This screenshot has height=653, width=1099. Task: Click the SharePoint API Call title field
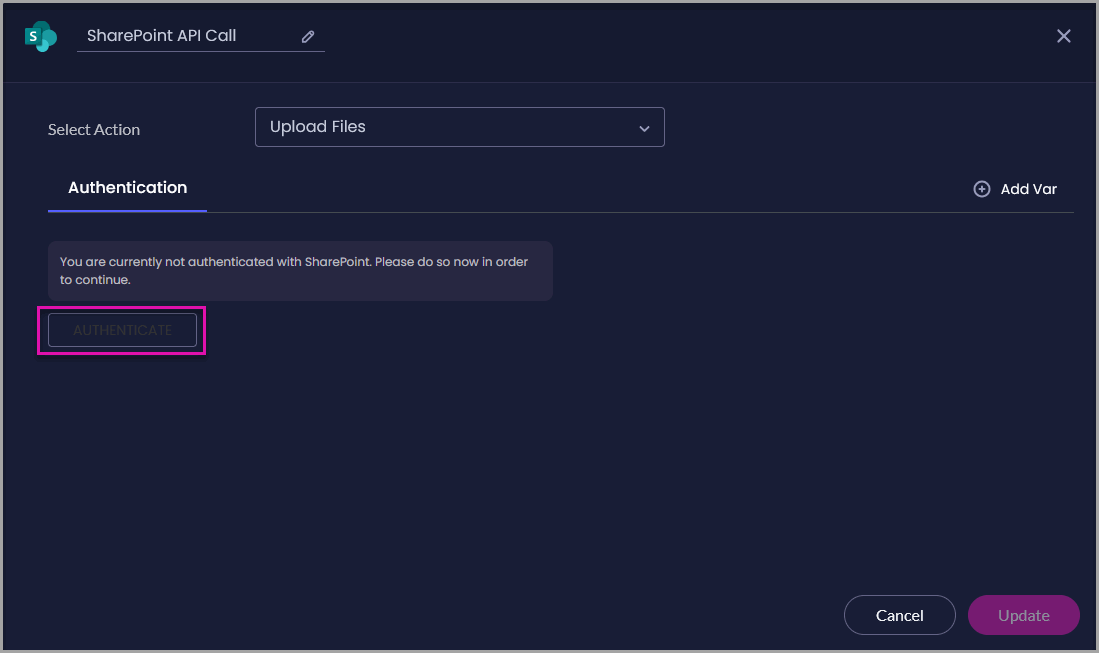point(200,36)
